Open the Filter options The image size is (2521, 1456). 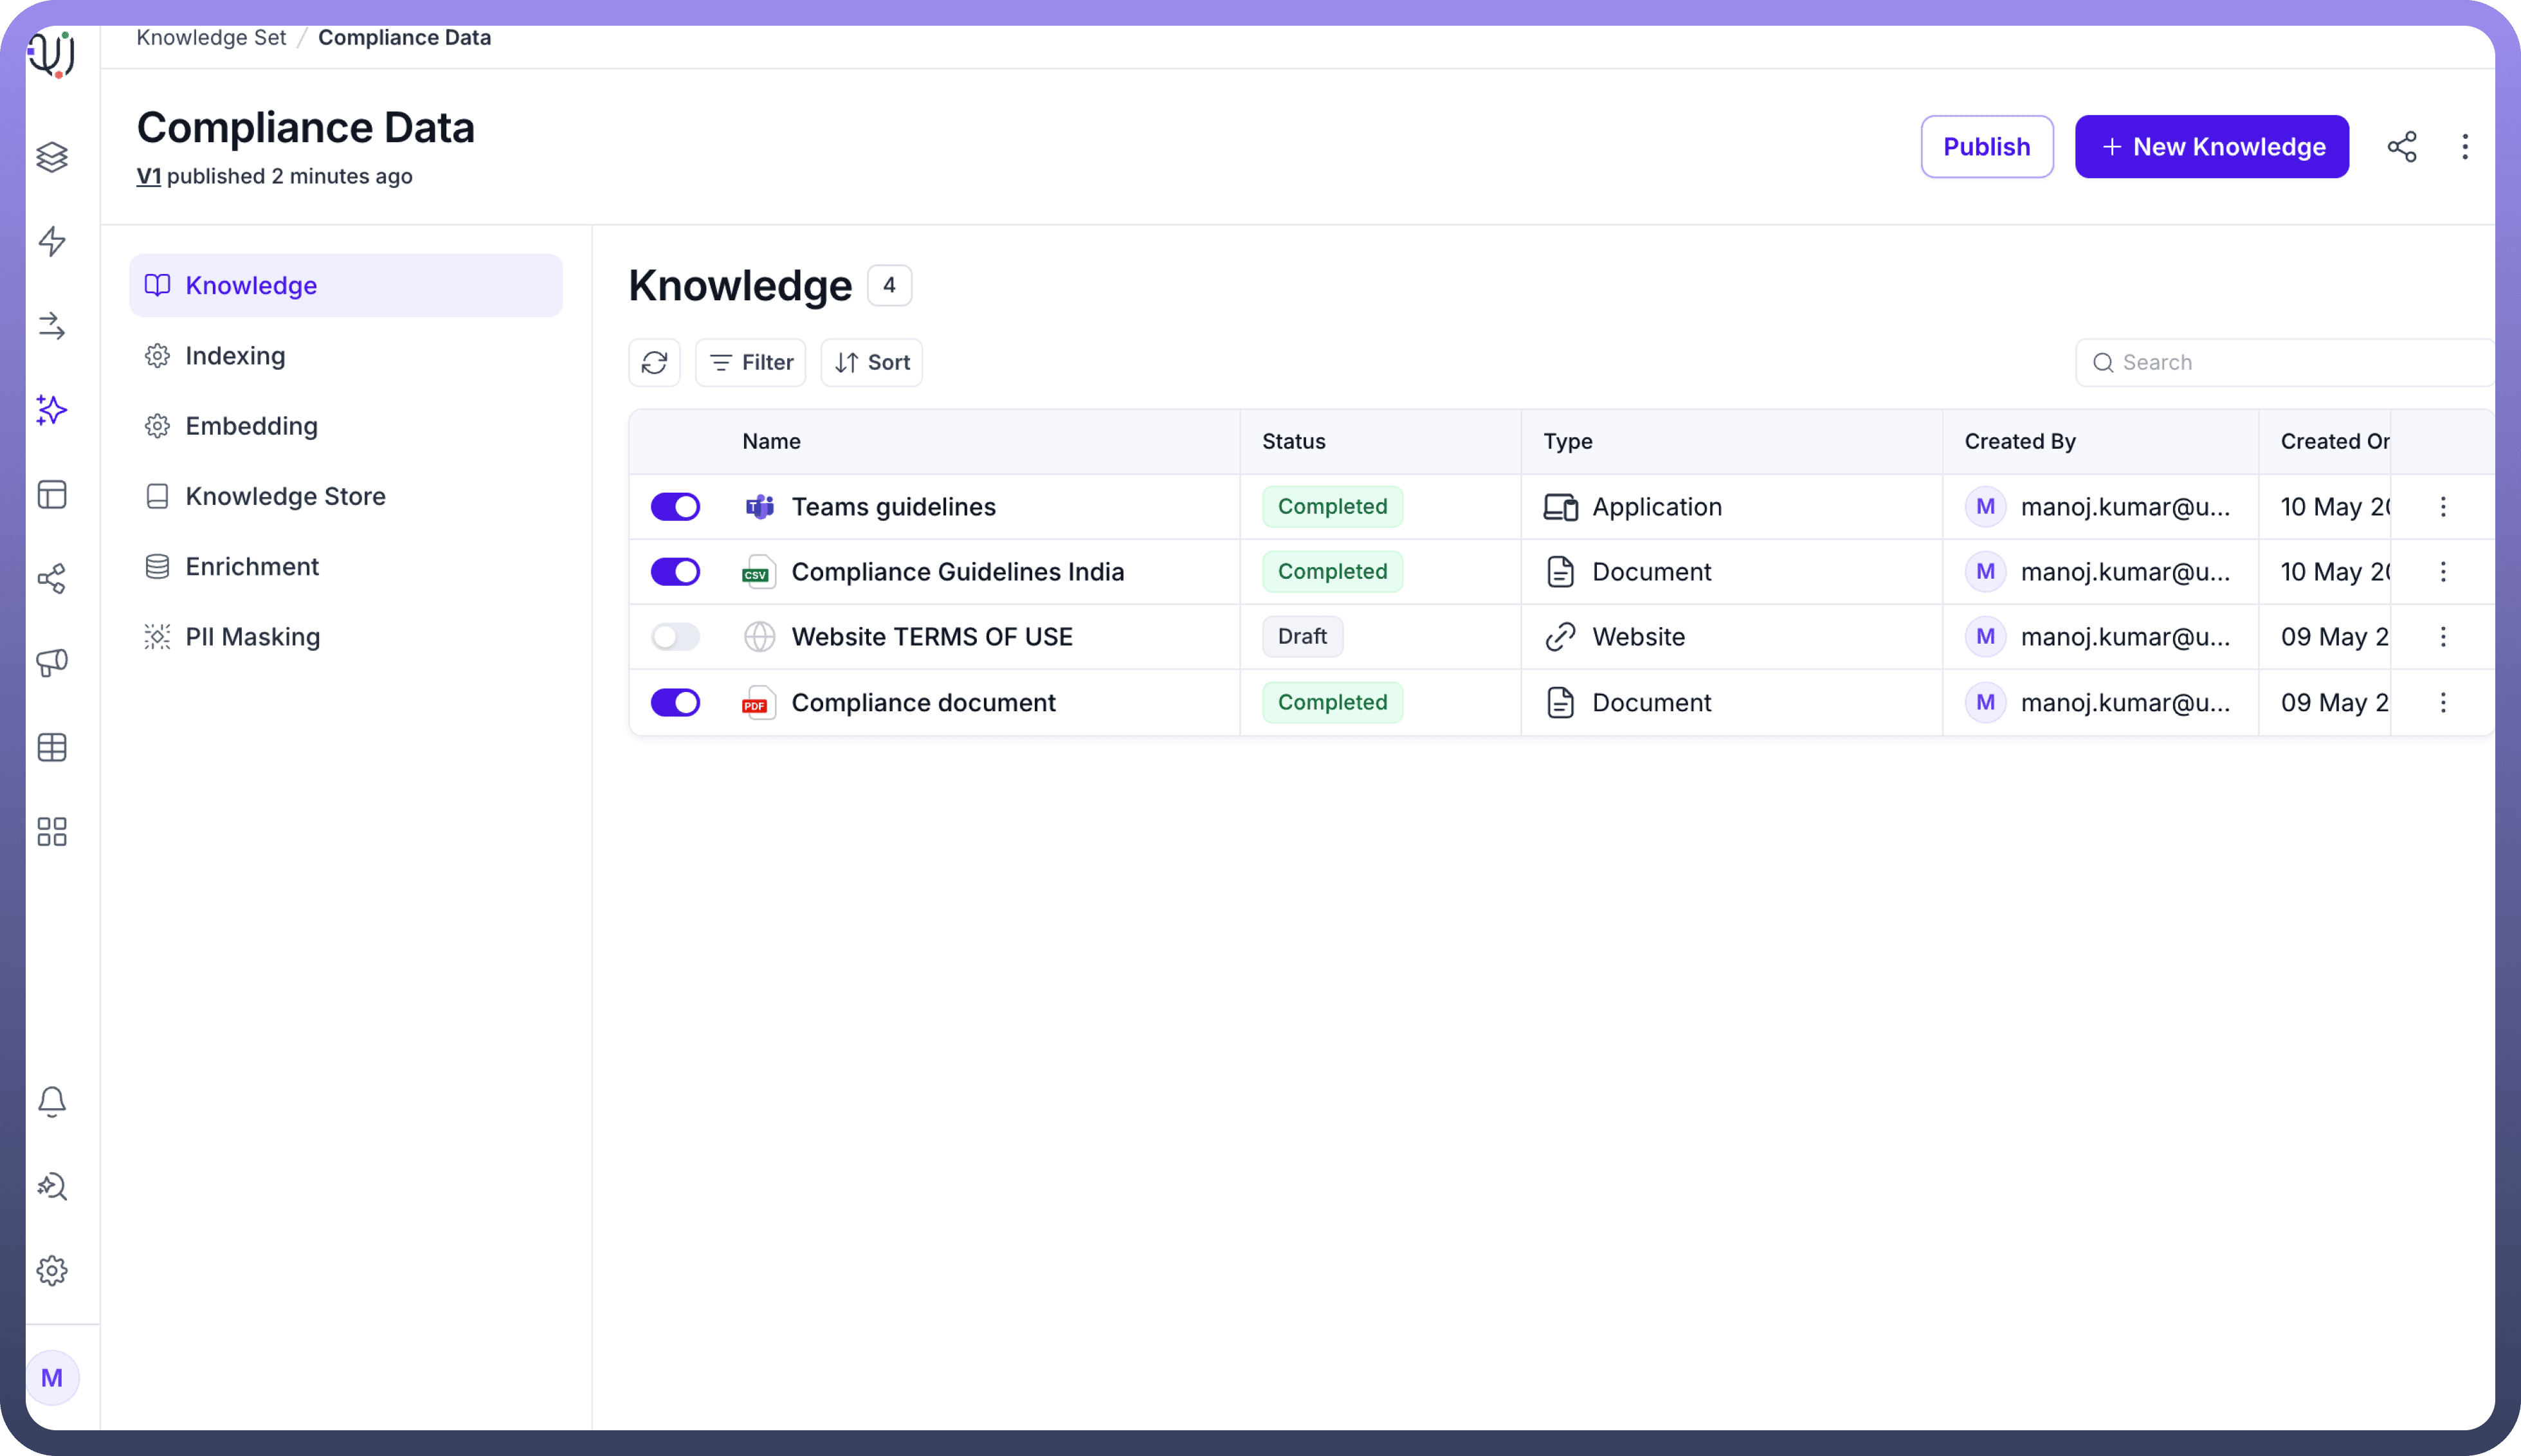[x=750, y=362]
